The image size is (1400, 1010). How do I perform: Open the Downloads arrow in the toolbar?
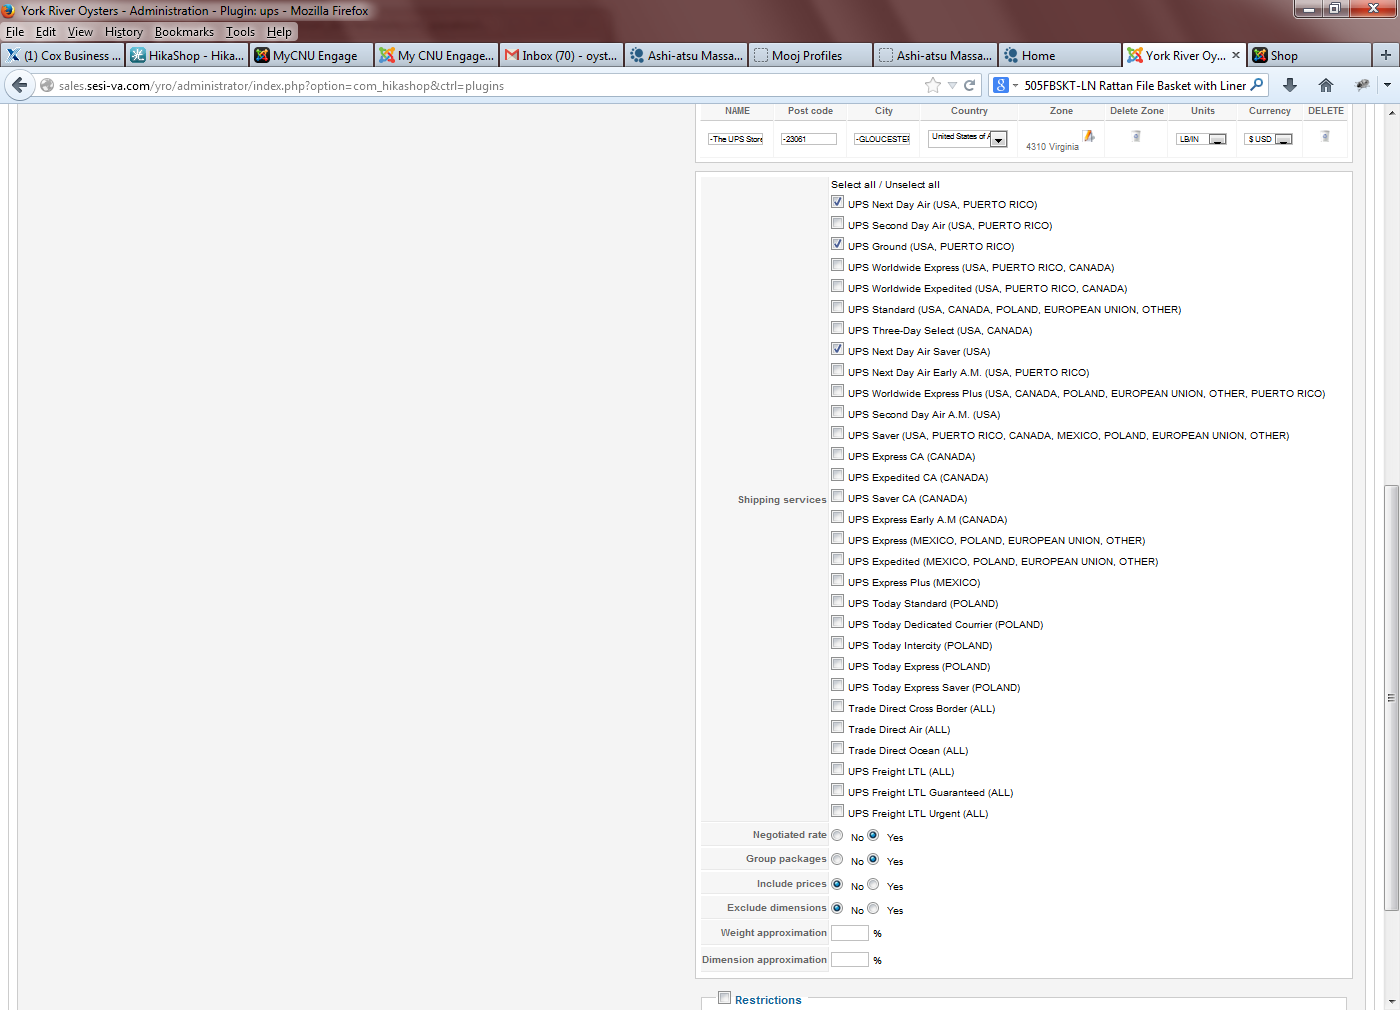point(1290,85)
